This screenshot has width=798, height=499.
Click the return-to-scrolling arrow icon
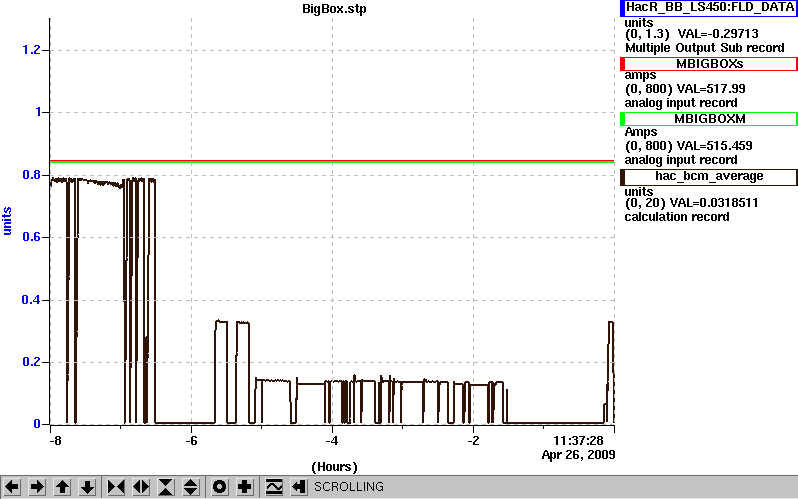pyautogui.click(x=299, y=487)
